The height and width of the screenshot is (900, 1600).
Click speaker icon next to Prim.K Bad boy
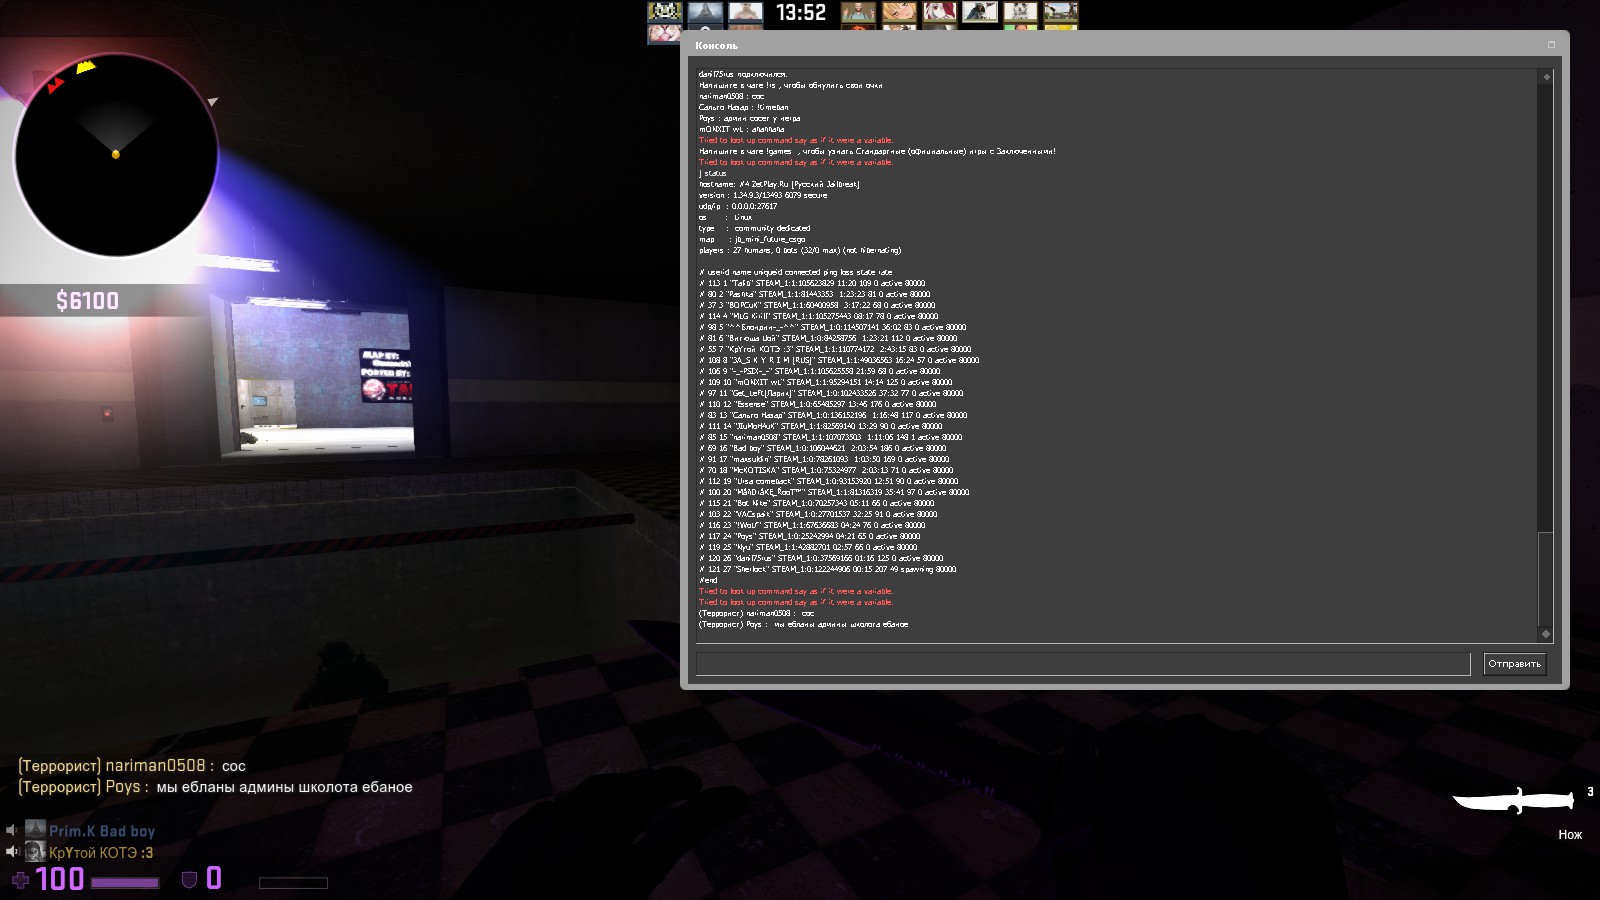coord(12,831)
